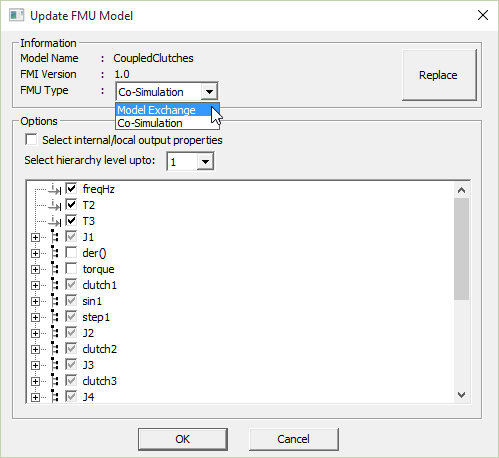Open the hierarchy level dropdown

click(x=205, y=162)
